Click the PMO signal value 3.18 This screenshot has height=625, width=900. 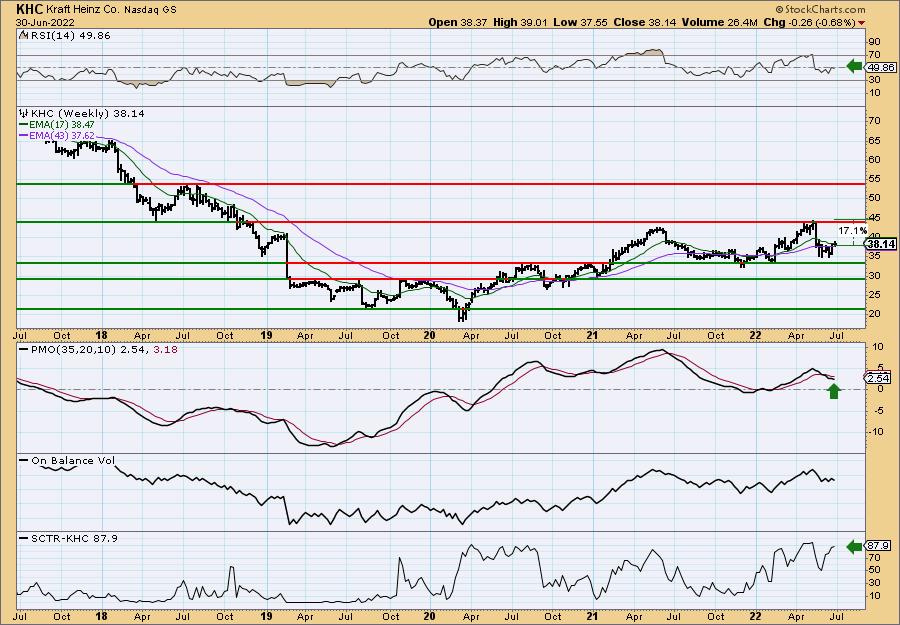coord(165,349)
